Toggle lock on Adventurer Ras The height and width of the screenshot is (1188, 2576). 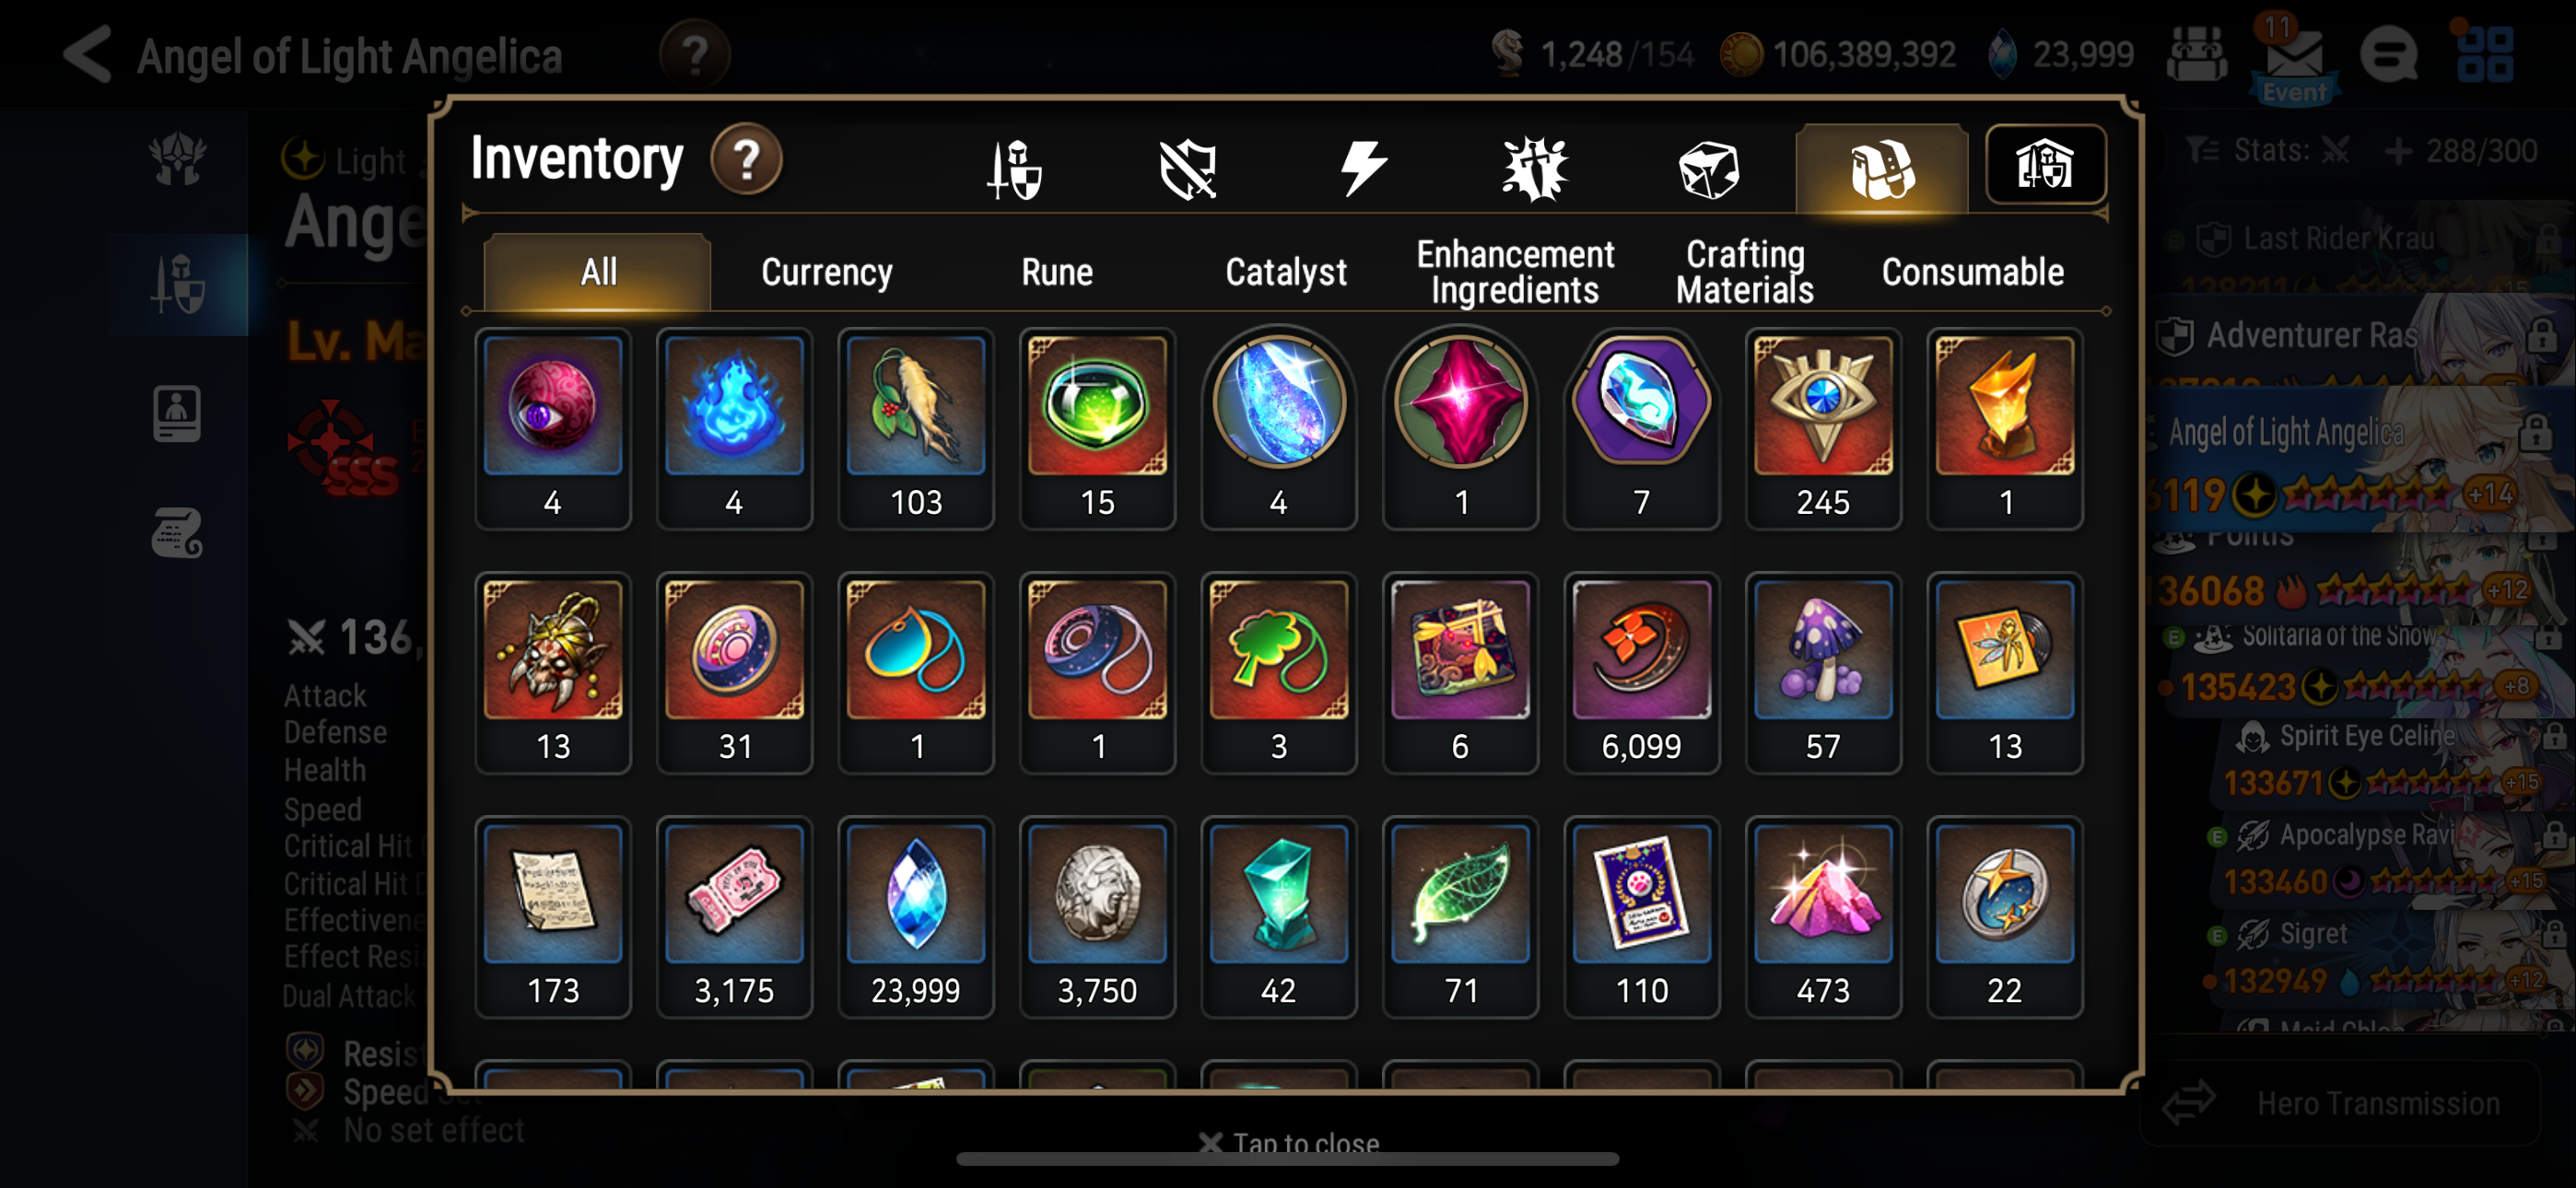pyautogui.click(x=2540, y=336)
